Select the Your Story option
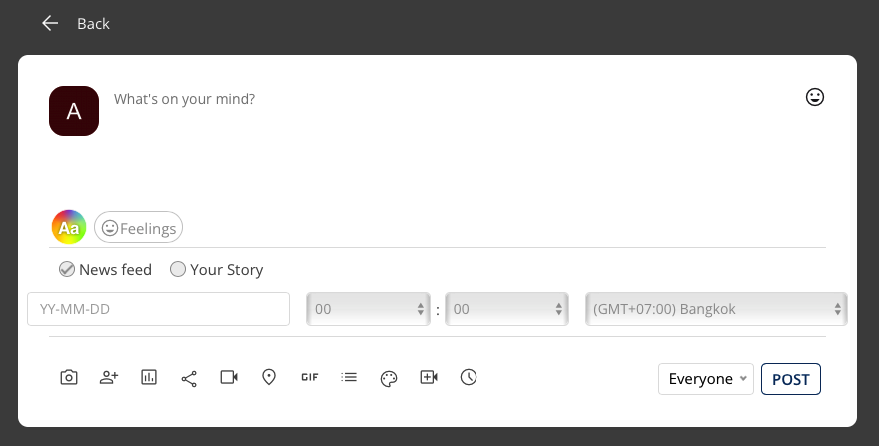Screen dimensions: 879x446 [178, 270]
